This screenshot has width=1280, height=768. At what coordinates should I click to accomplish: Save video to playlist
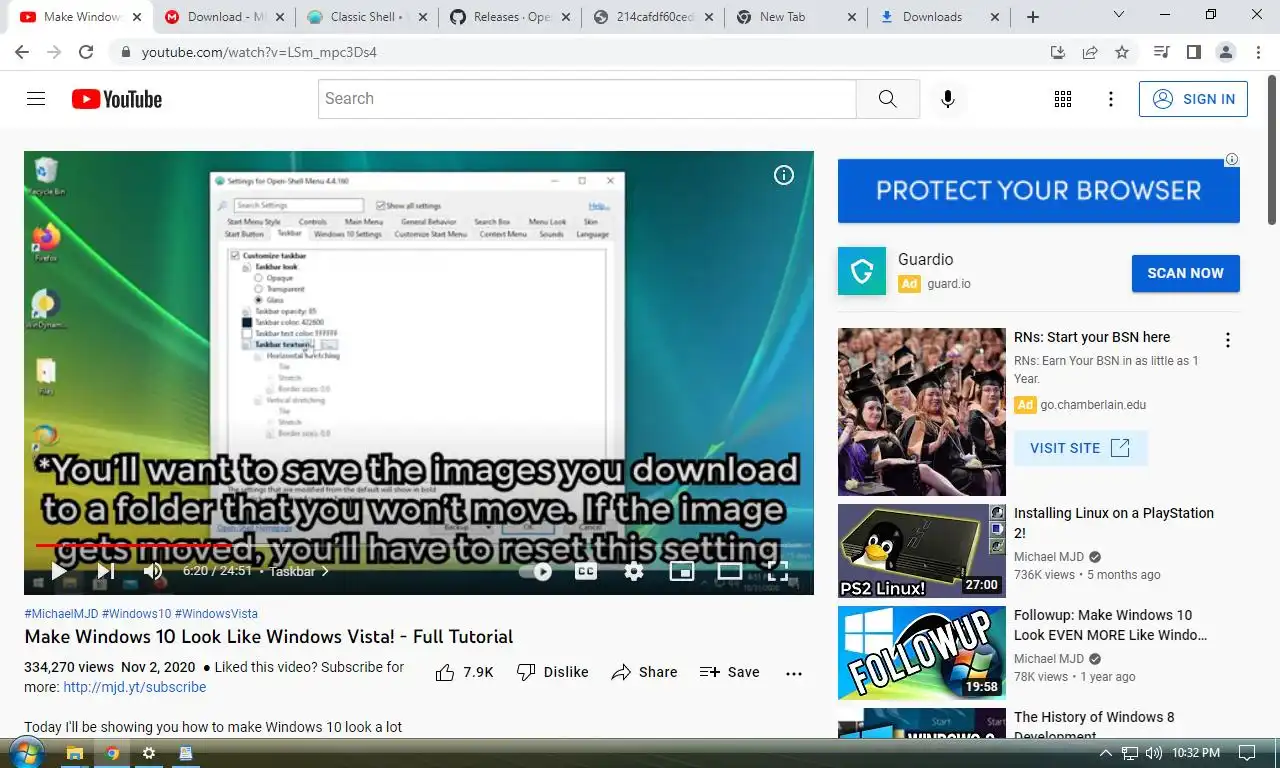(x=730, y=672)
